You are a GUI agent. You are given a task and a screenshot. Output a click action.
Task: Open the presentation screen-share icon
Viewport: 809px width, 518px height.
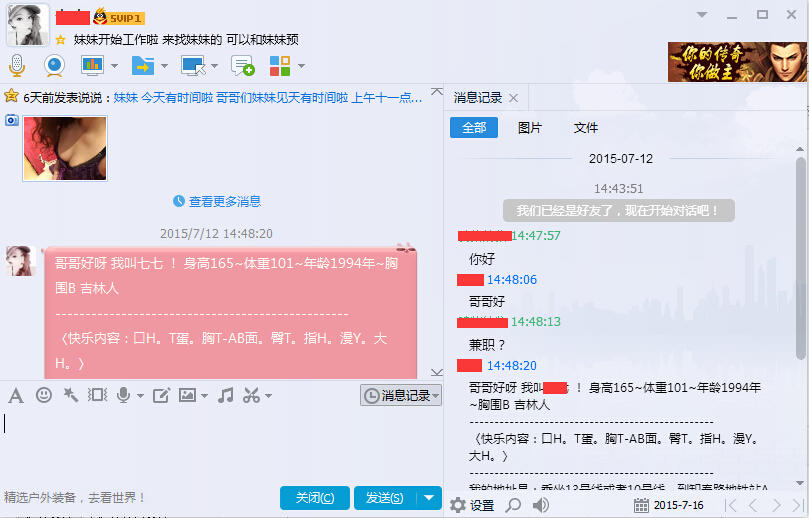click(92, 66)
